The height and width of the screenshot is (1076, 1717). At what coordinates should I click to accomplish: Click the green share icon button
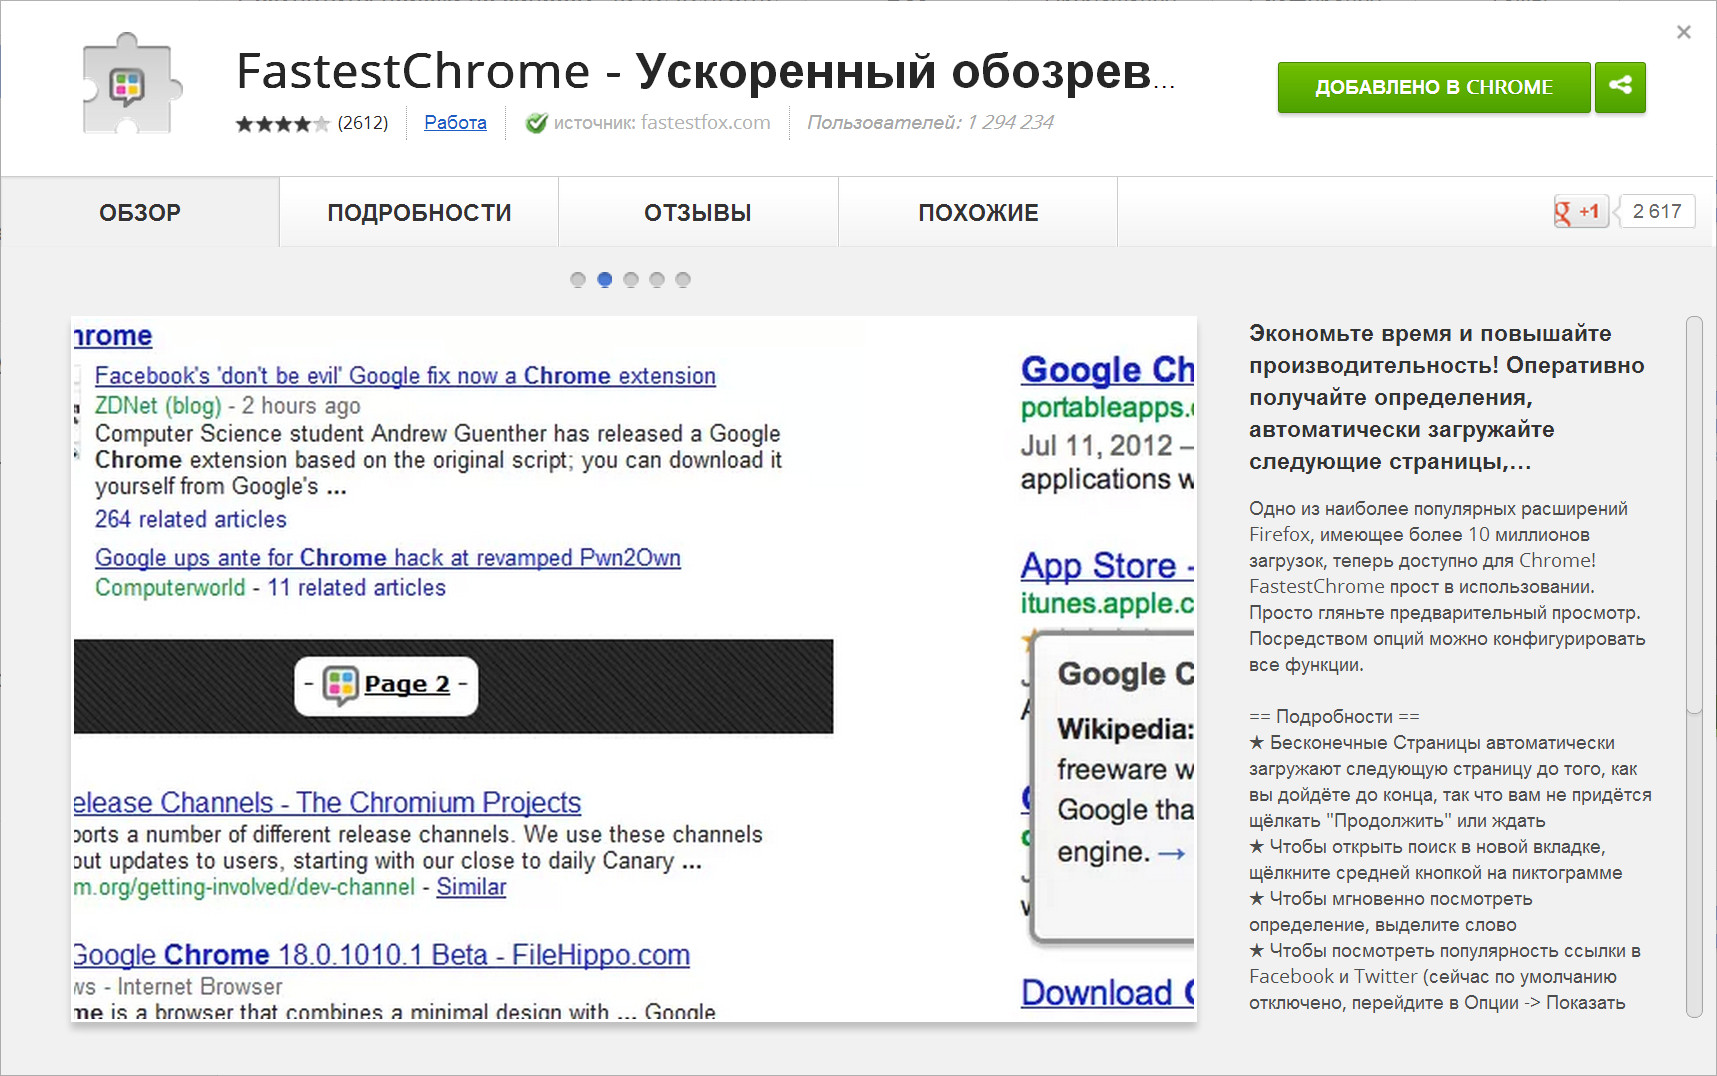tap(1619, 87)
